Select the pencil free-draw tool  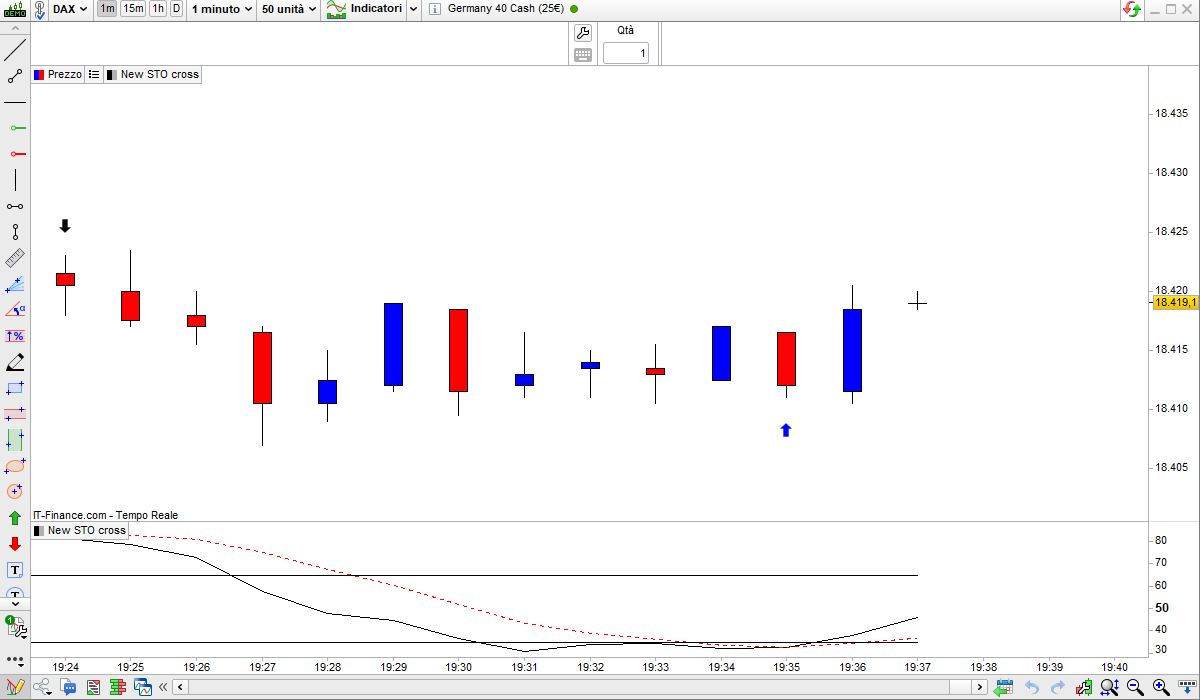15,362
